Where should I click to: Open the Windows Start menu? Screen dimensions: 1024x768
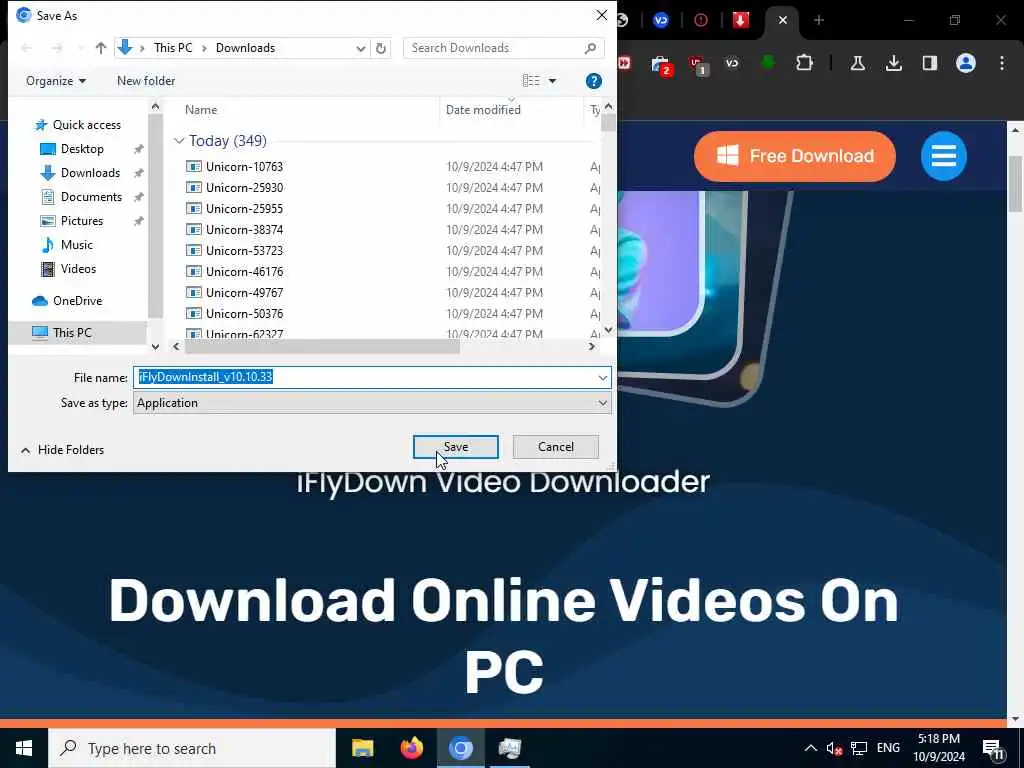click(24, 748)
